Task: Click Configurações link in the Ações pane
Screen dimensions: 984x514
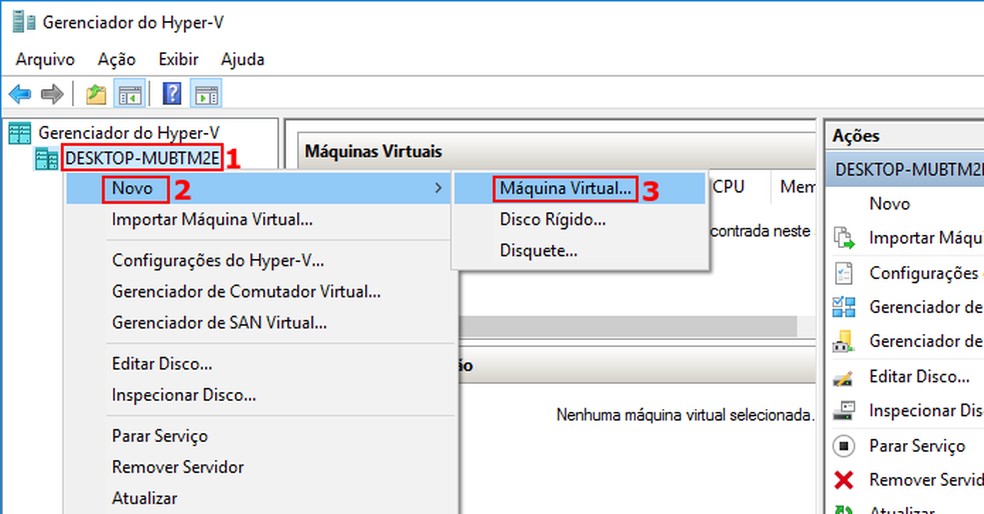Action: coord(926,273)
